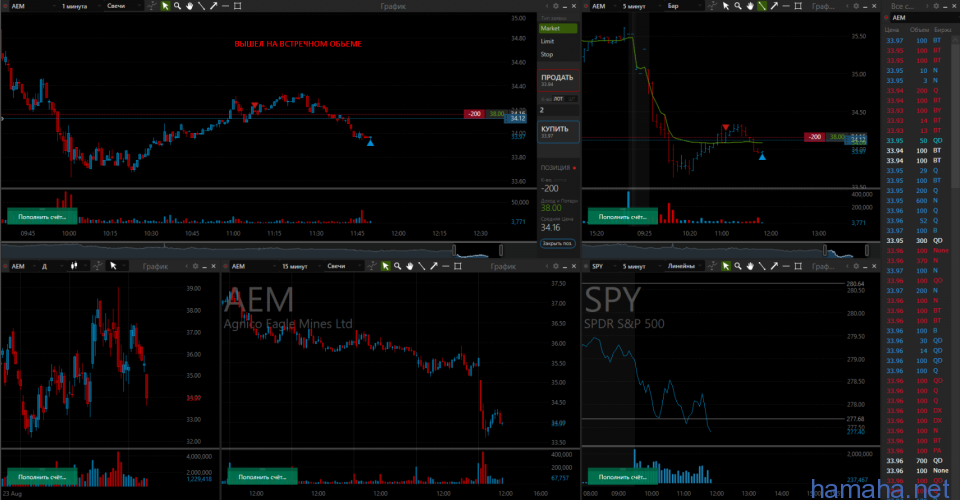Screen dimensions: 960x500
Task: Select the pointer tool in the 5-minute AEM bar chart
Action: tap(726, 6)
